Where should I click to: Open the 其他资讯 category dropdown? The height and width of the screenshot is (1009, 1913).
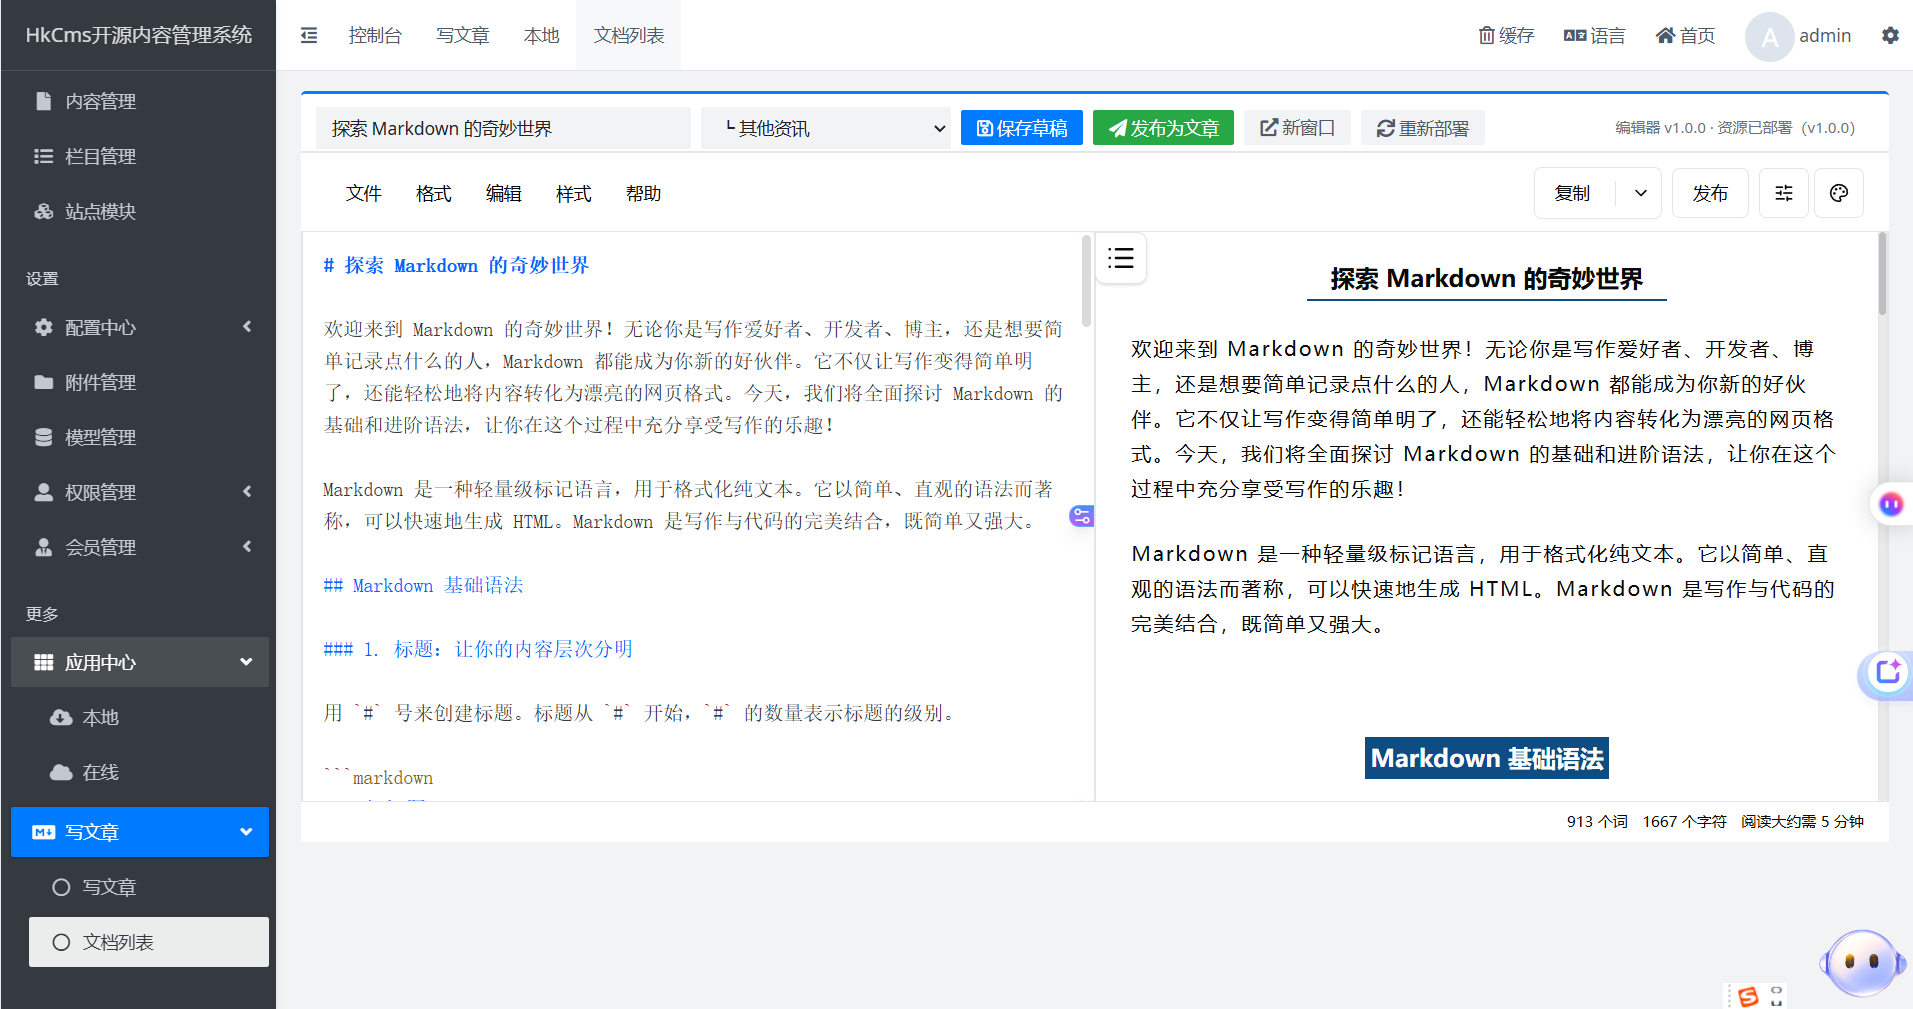click(x=826, y=128)
